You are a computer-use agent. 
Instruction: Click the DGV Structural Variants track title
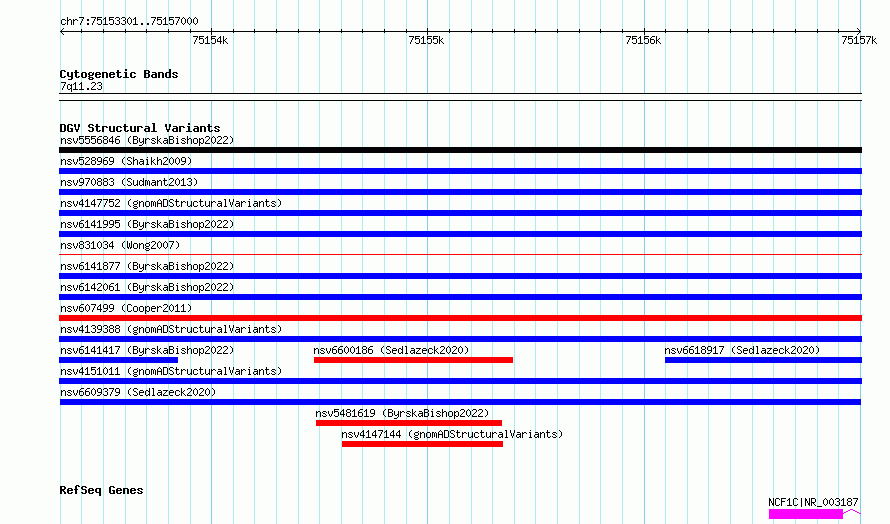140,128
